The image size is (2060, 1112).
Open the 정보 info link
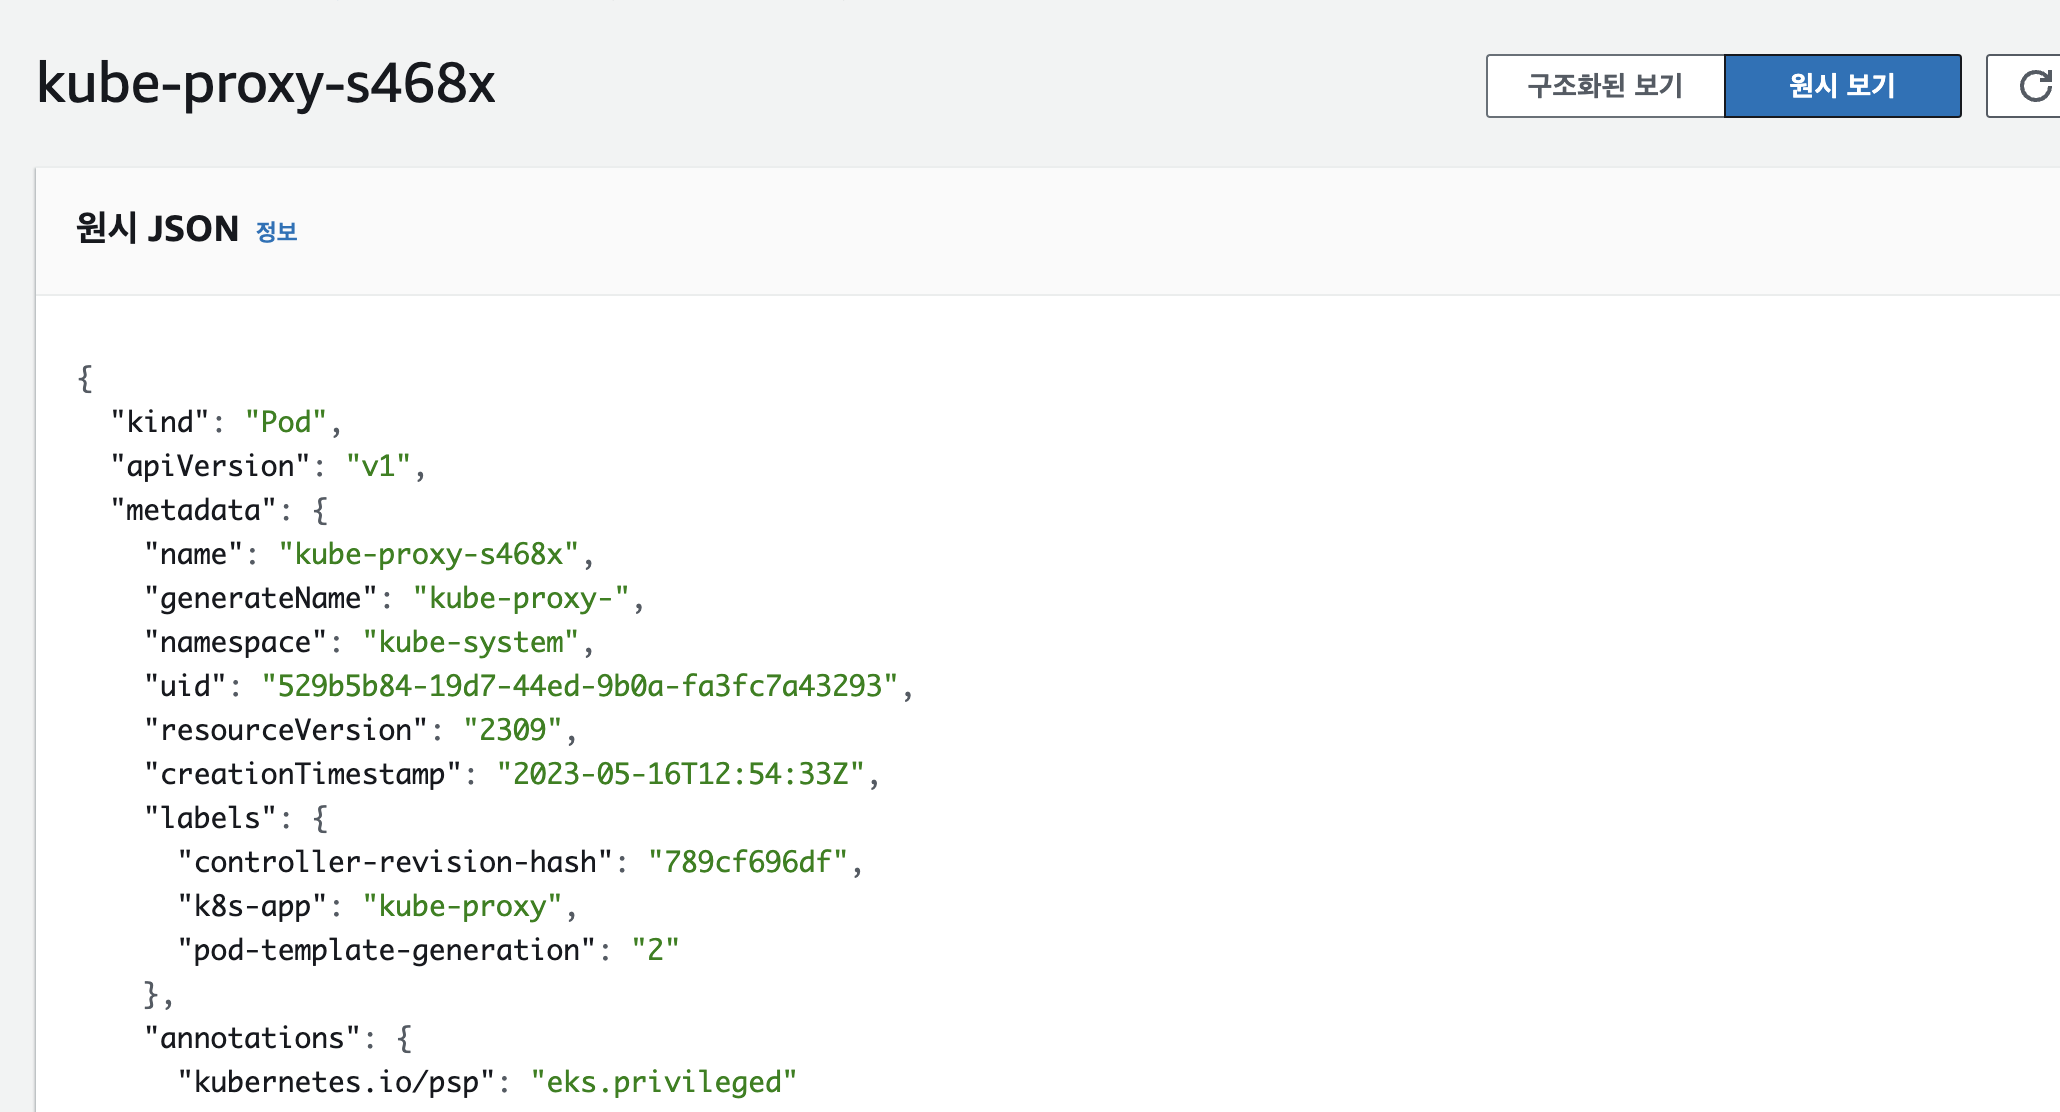(276, 231)
